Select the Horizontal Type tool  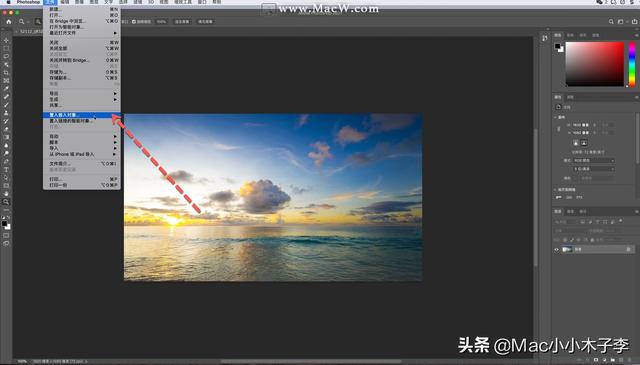(6, 169)
